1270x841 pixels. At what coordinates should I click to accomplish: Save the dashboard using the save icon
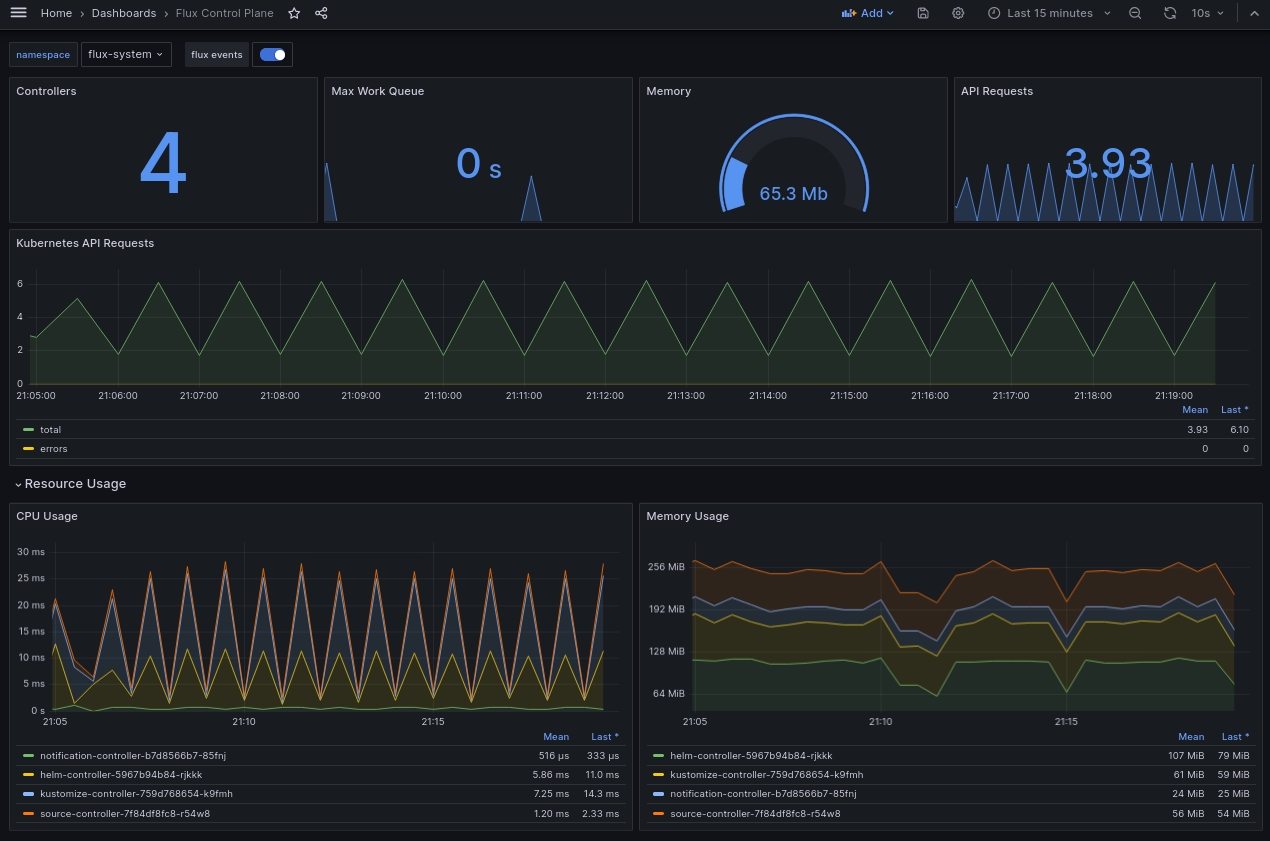click(x=922, y=13)
